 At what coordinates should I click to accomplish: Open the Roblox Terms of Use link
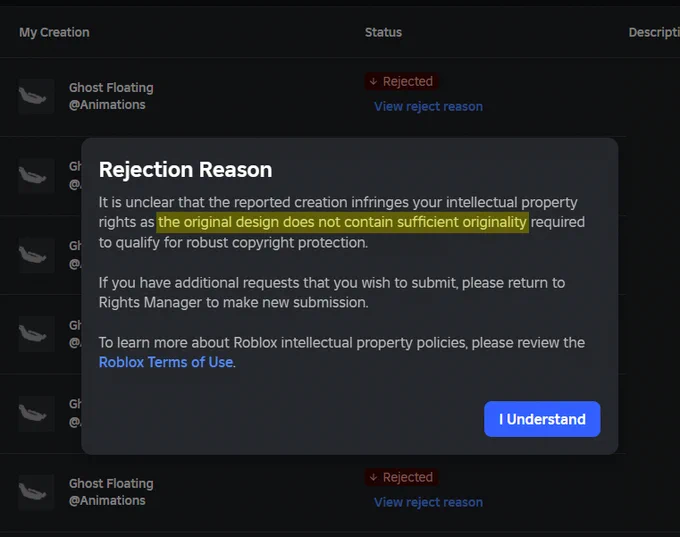tap(166, 362)
